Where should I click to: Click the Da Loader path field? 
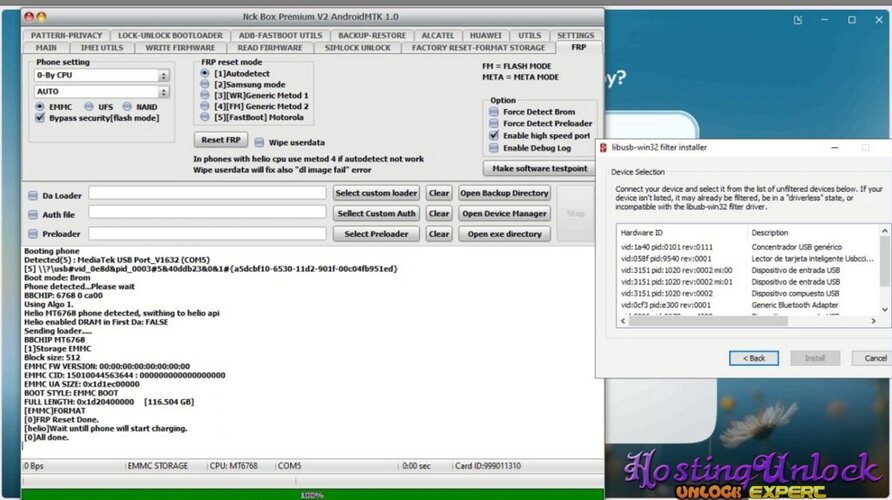(207, 193)
